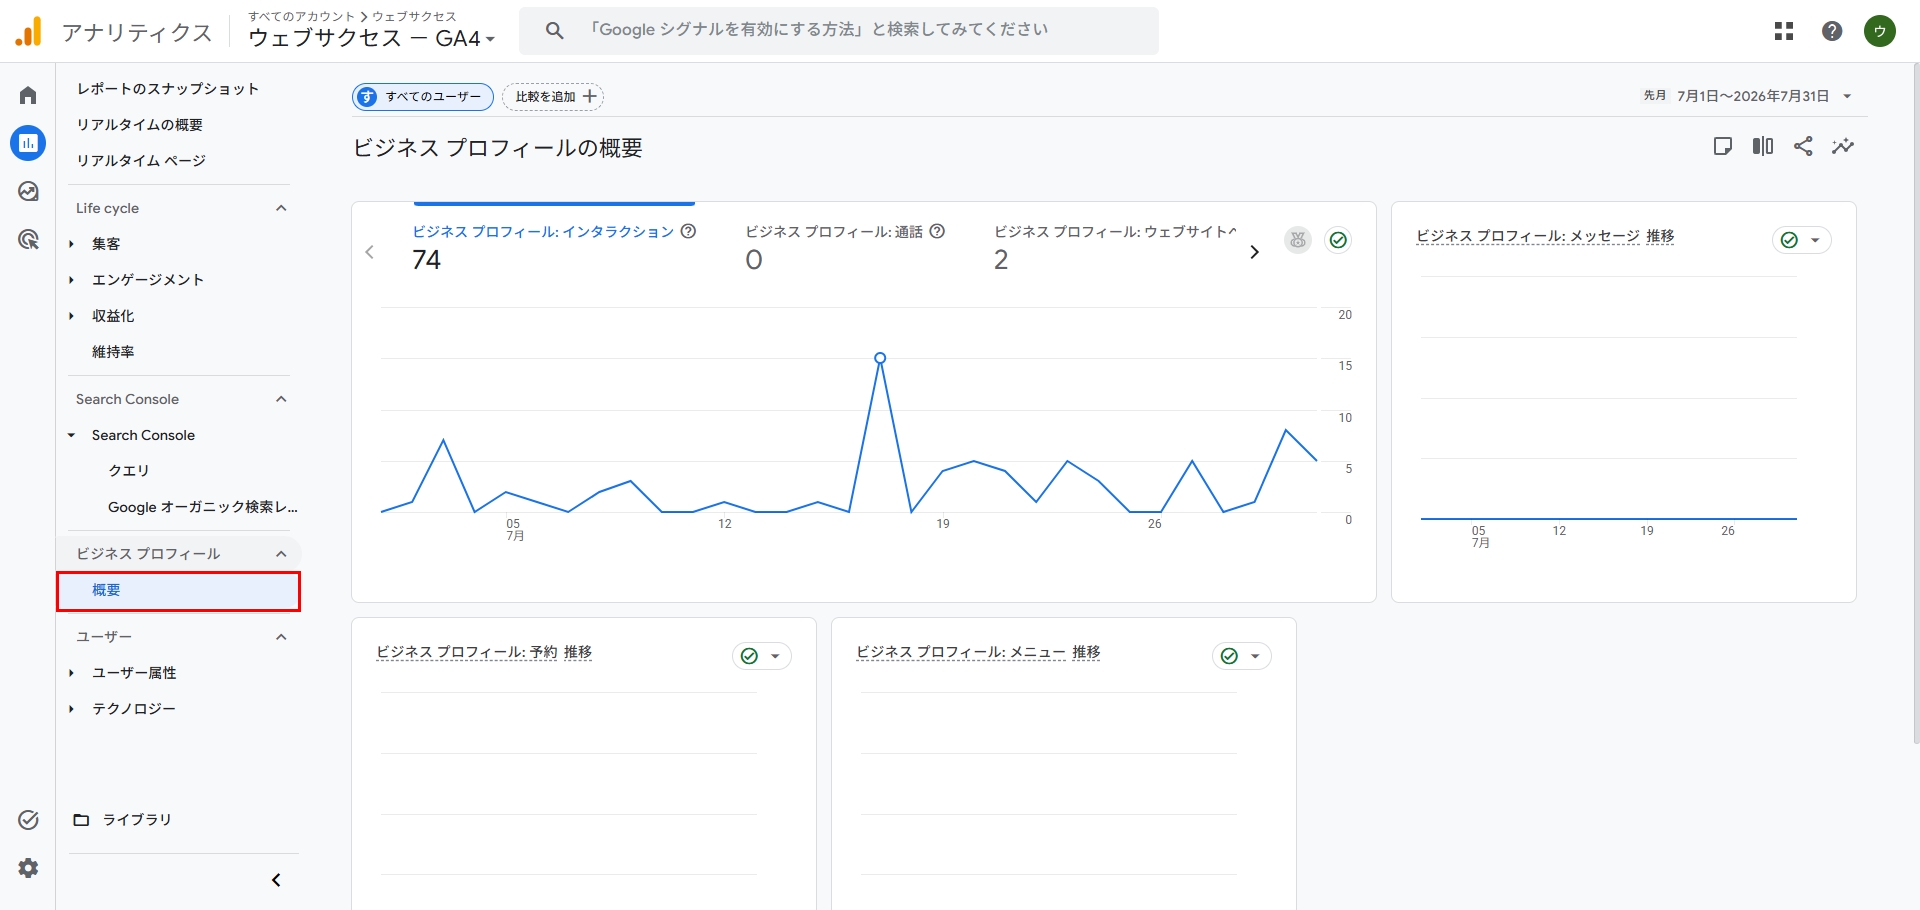Collapse the ユーザー section

(281, 637)
